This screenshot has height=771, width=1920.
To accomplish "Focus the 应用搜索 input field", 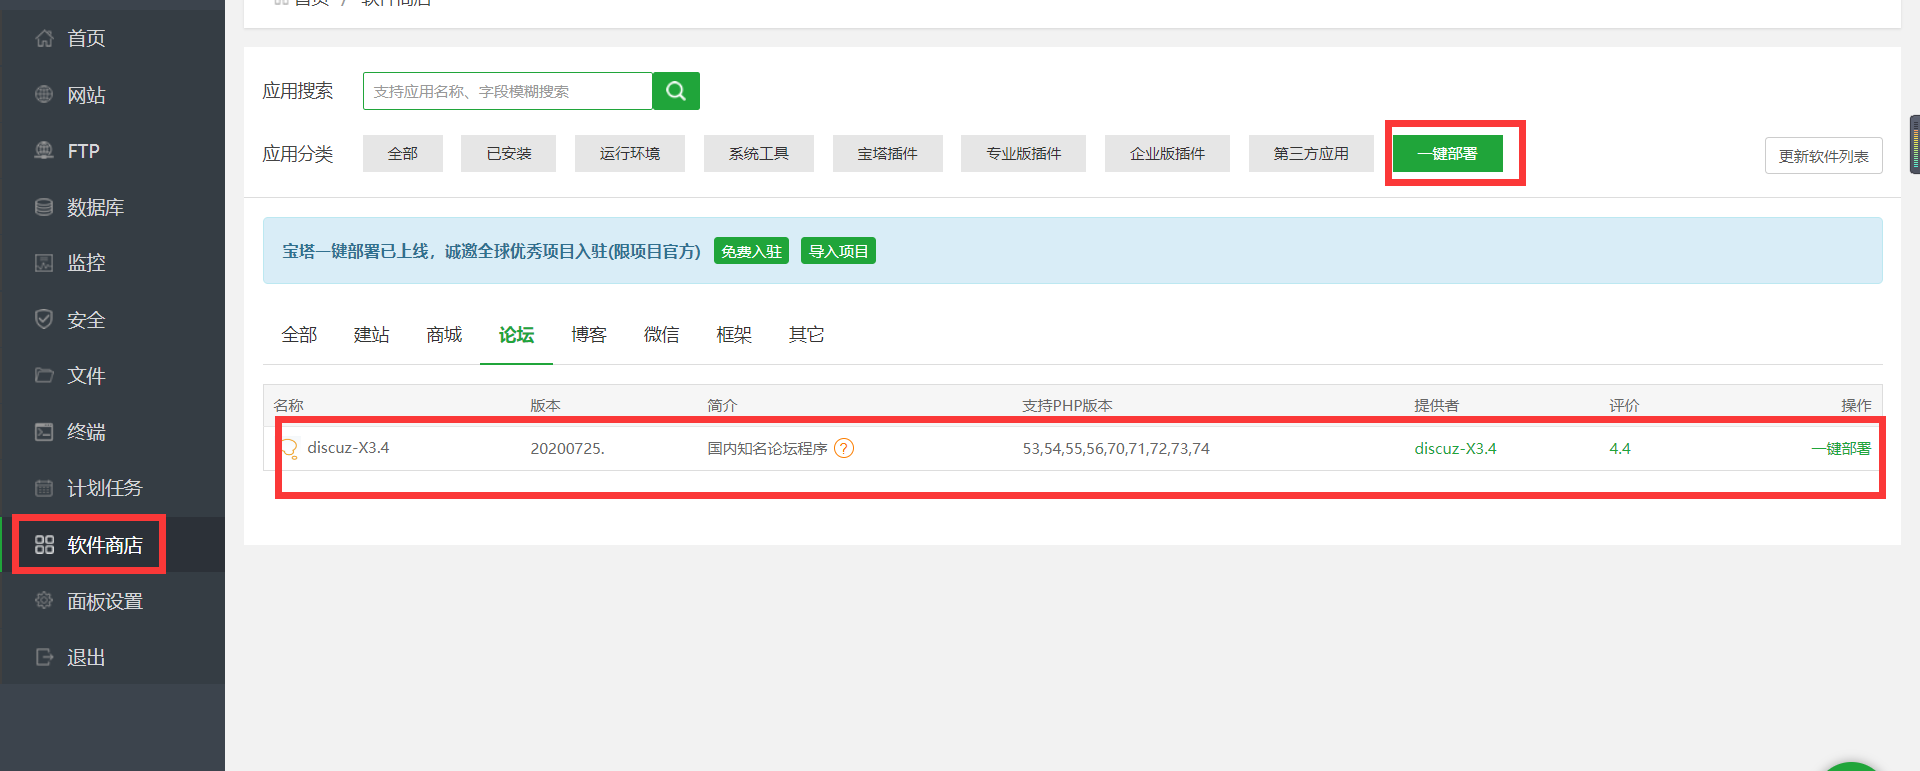I will click(508, 91).
